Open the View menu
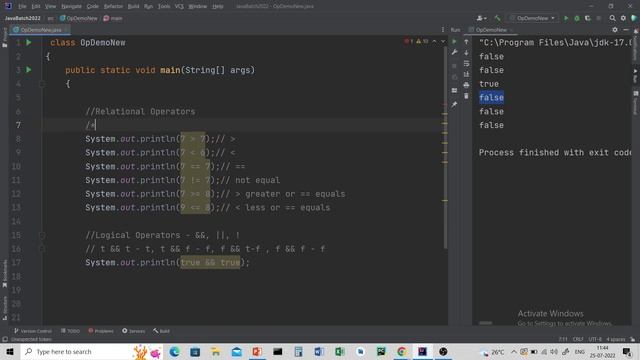This screenshot has width=640, height=360. tap(50, 6)
